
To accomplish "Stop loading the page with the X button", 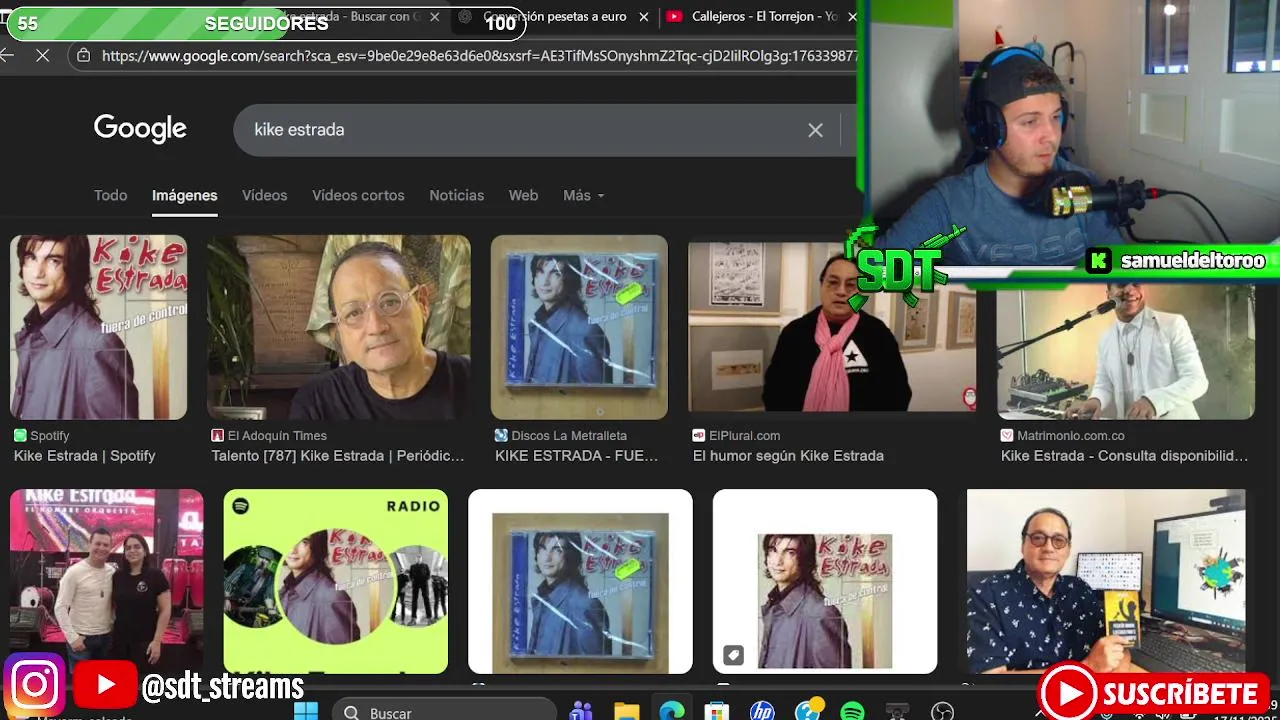I will point(43,56).
